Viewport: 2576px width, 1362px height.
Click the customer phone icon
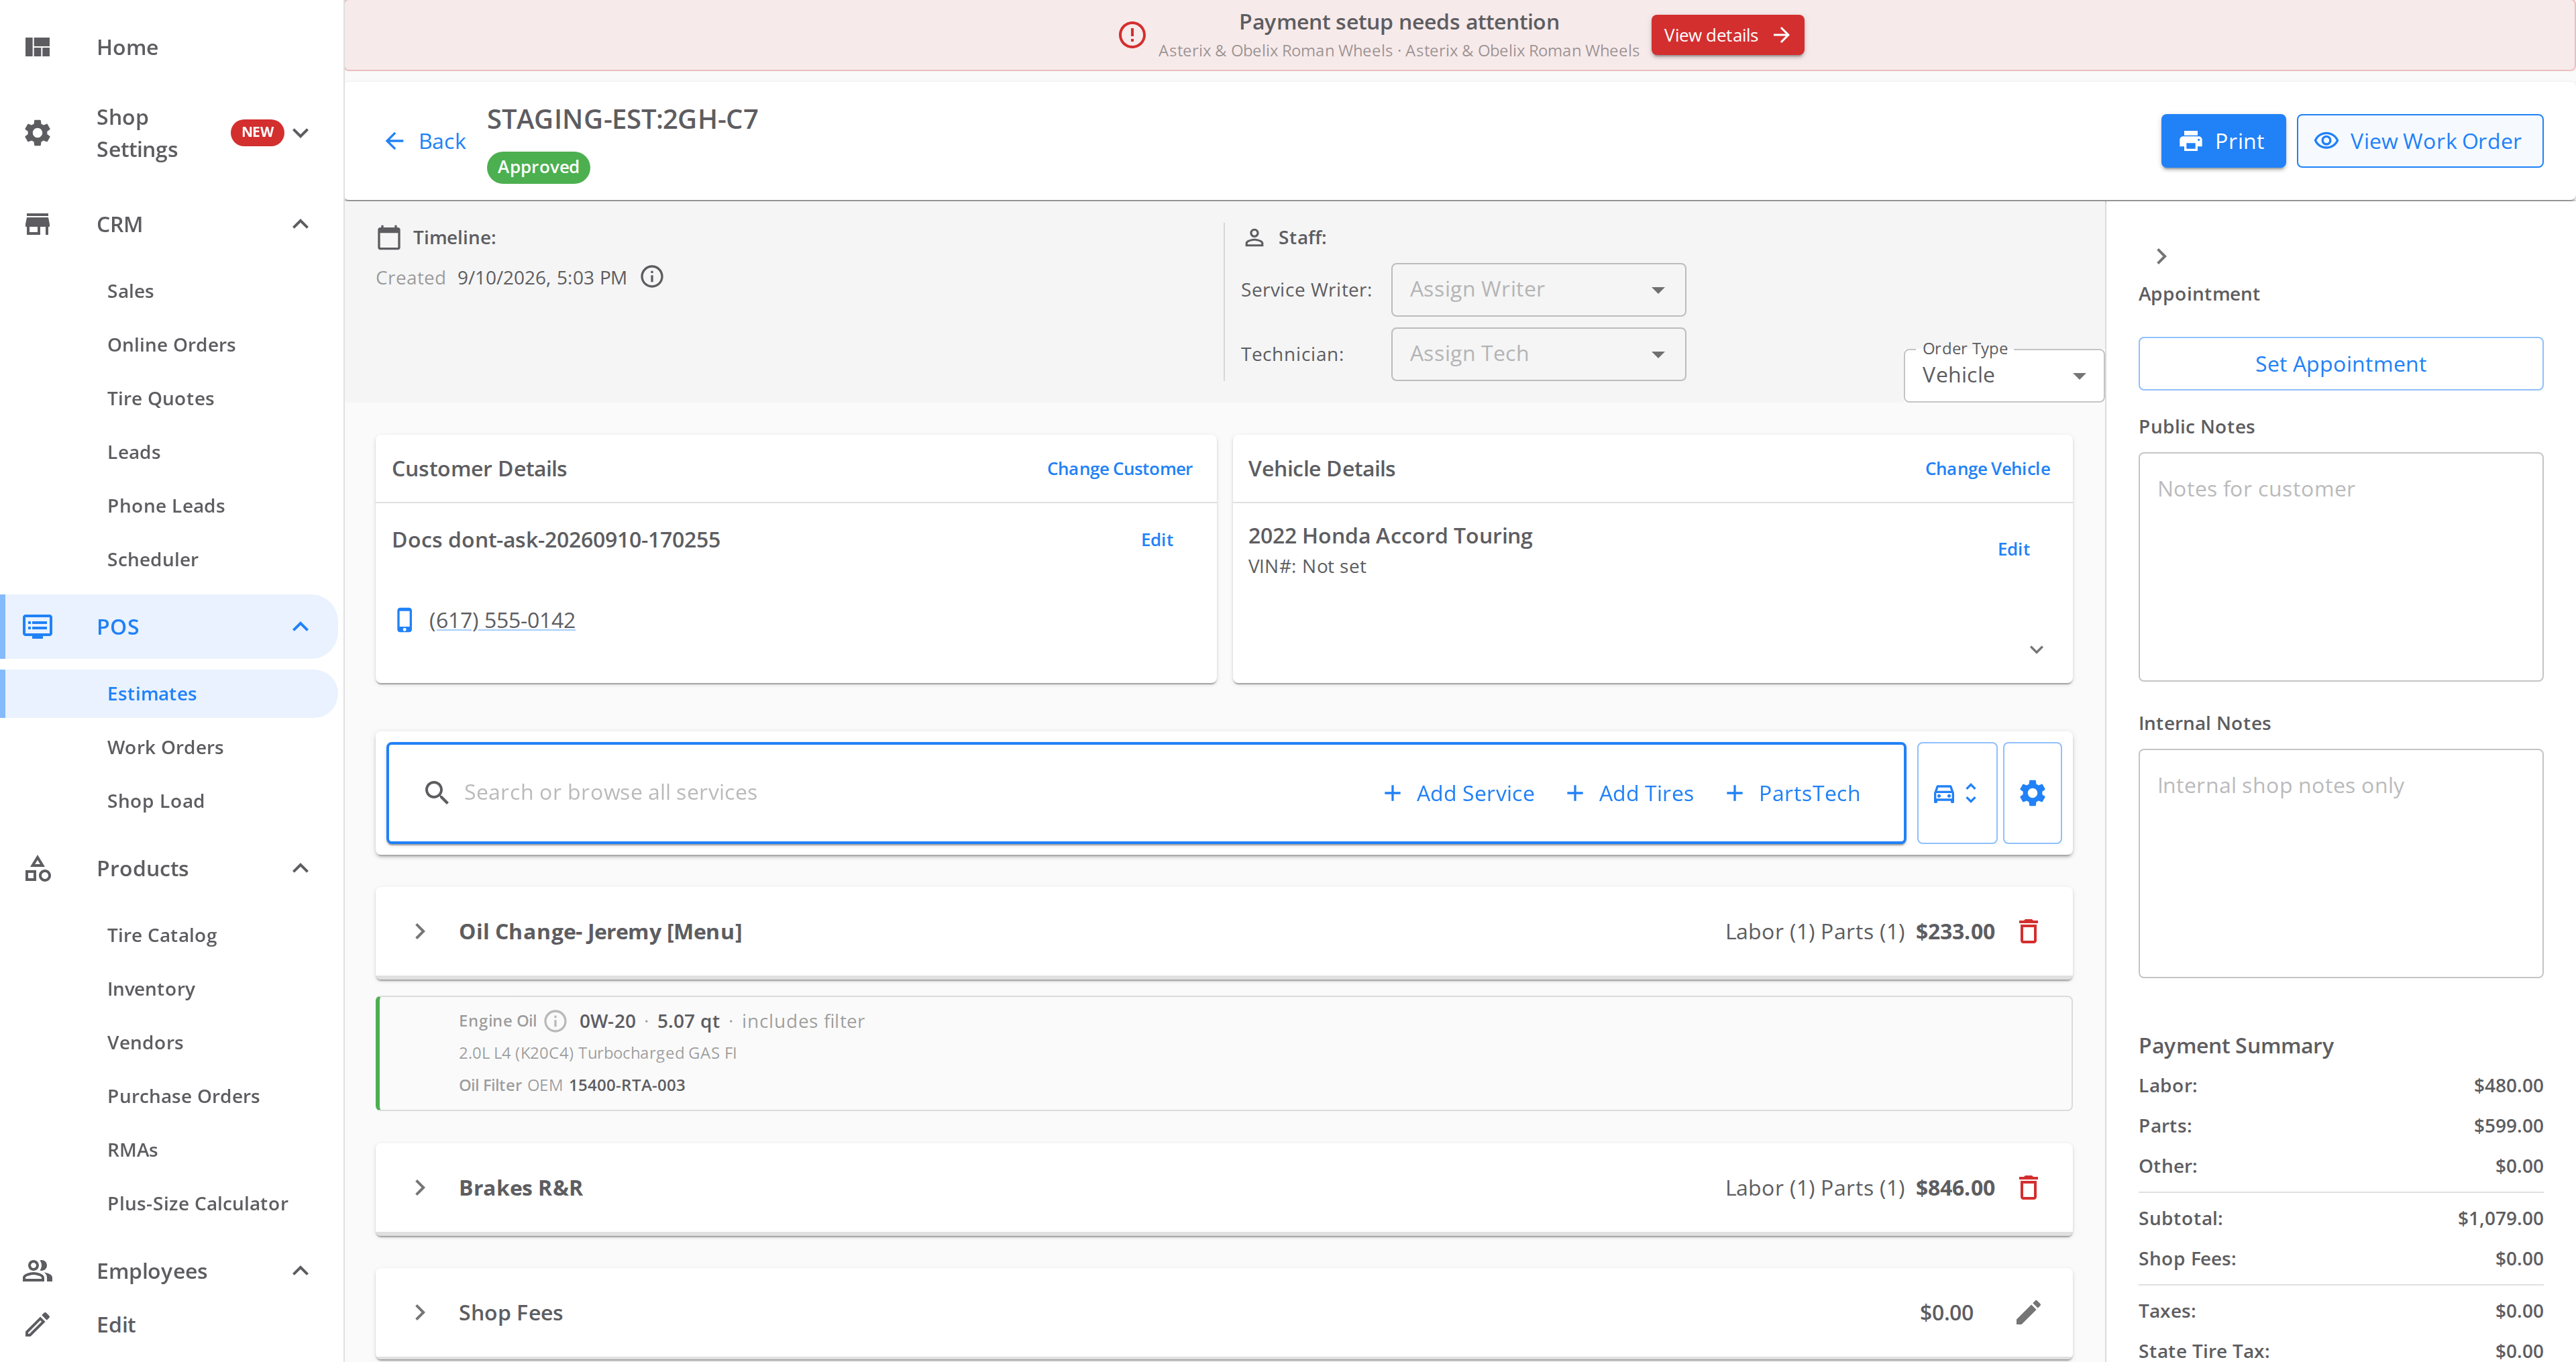coord(404,620)
